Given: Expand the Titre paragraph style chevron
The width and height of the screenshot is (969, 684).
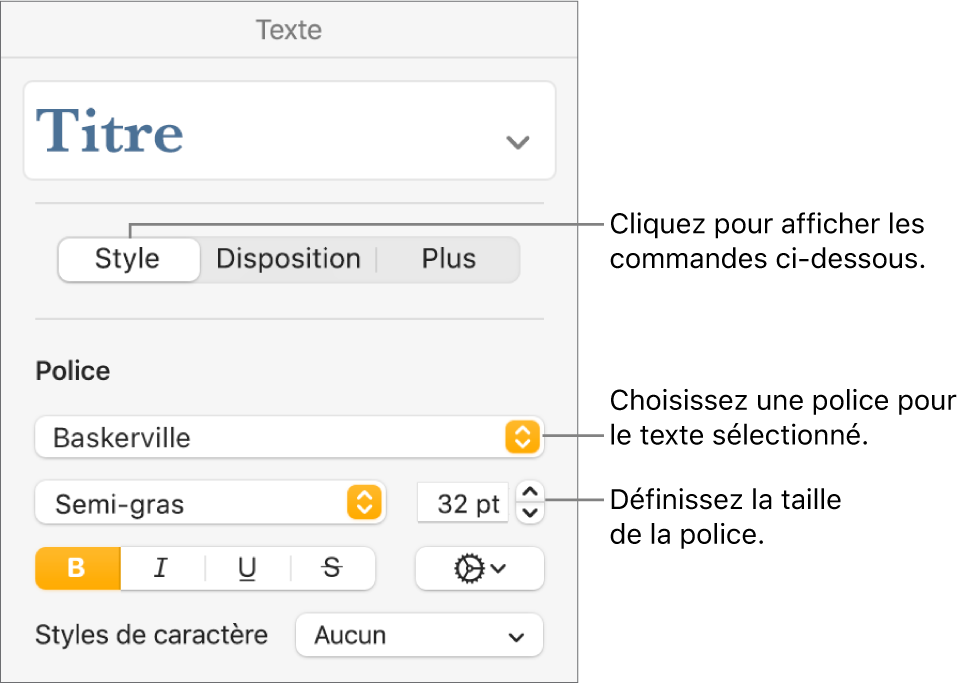Looking at the screenshot, I should tap(517, 142).
